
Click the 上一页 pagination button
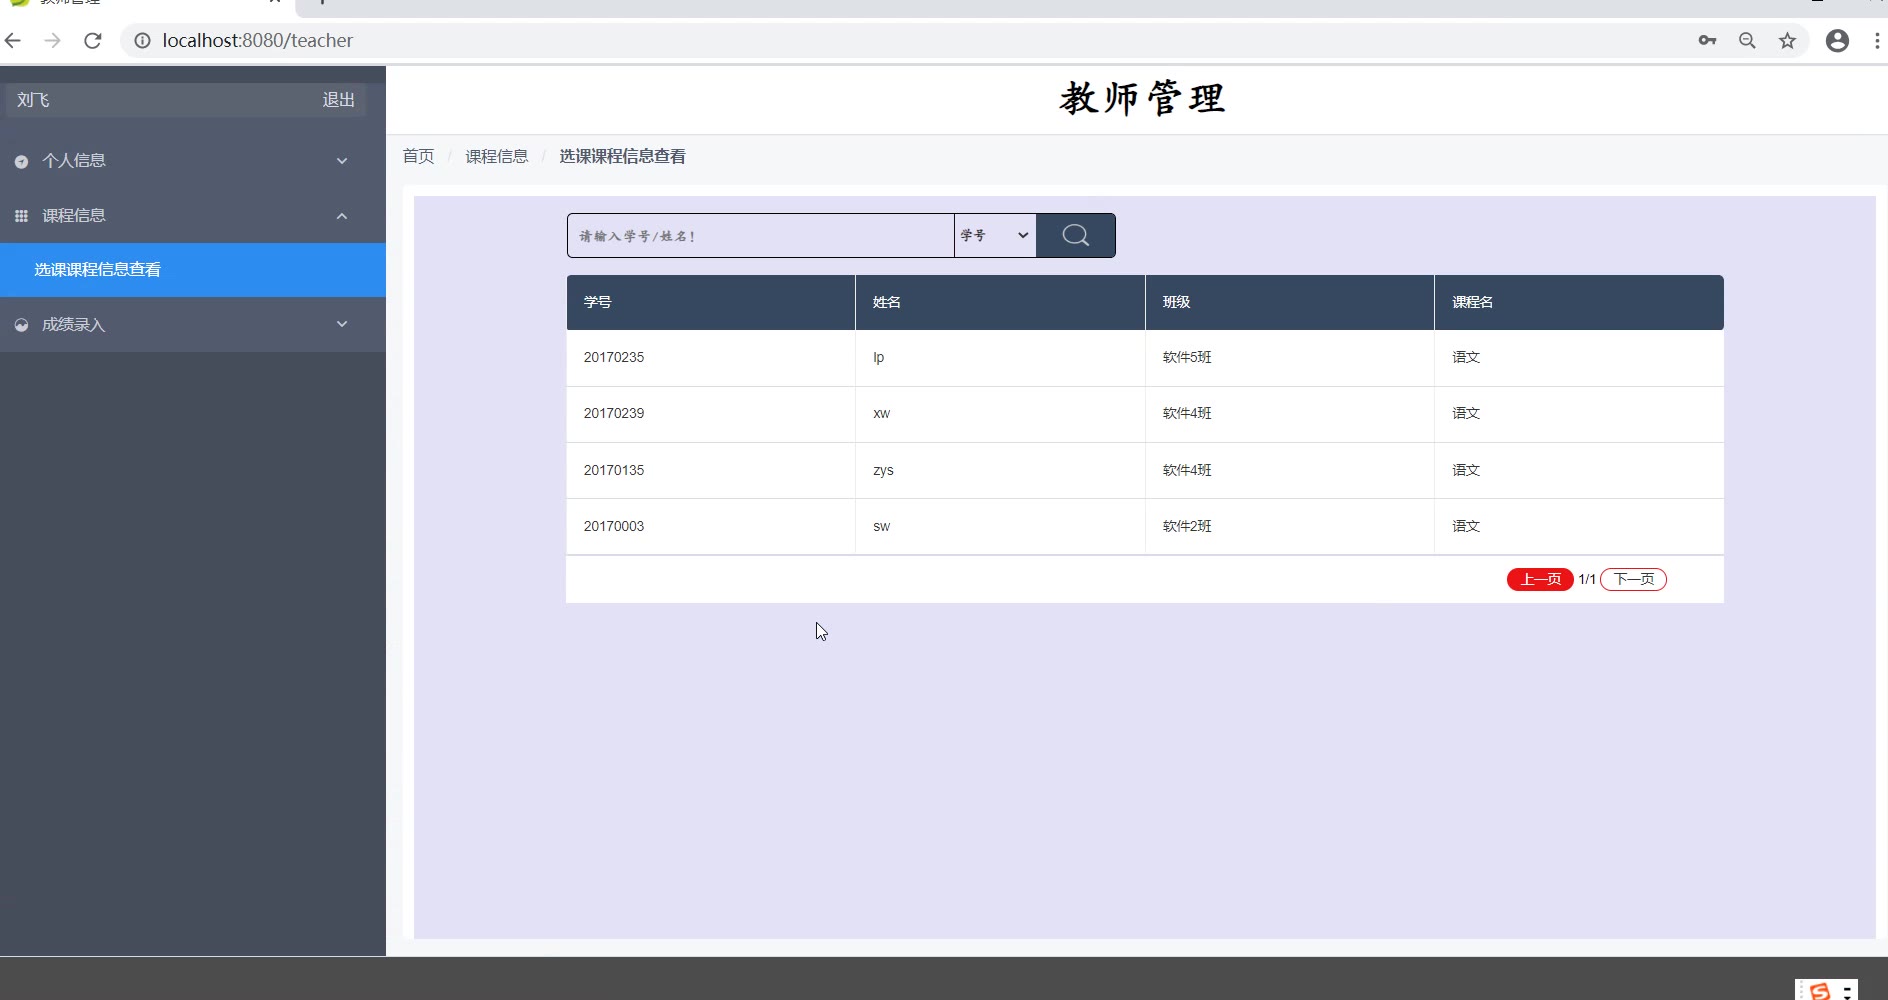click(1539, 579)
